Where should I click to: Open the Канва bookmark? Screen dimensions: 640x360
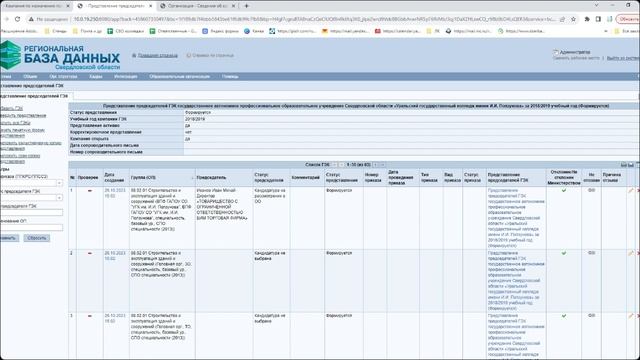point(254,31)
